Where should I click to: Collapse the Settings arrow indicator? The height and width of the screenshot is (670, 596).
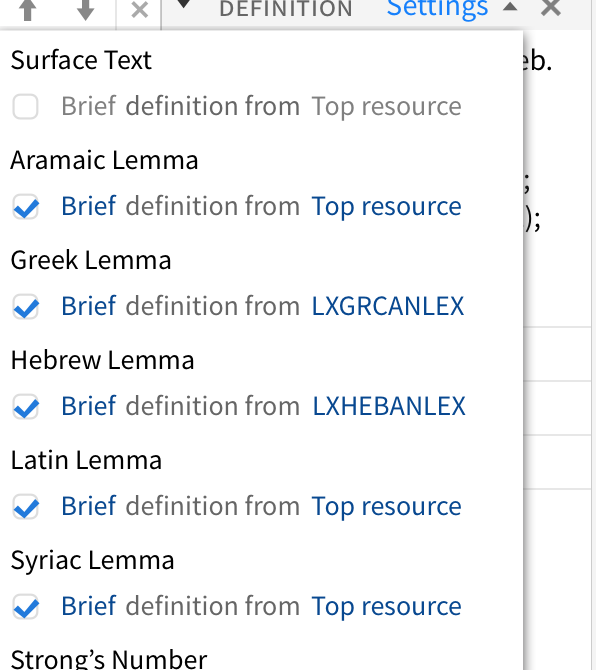(x=510, y=6)
